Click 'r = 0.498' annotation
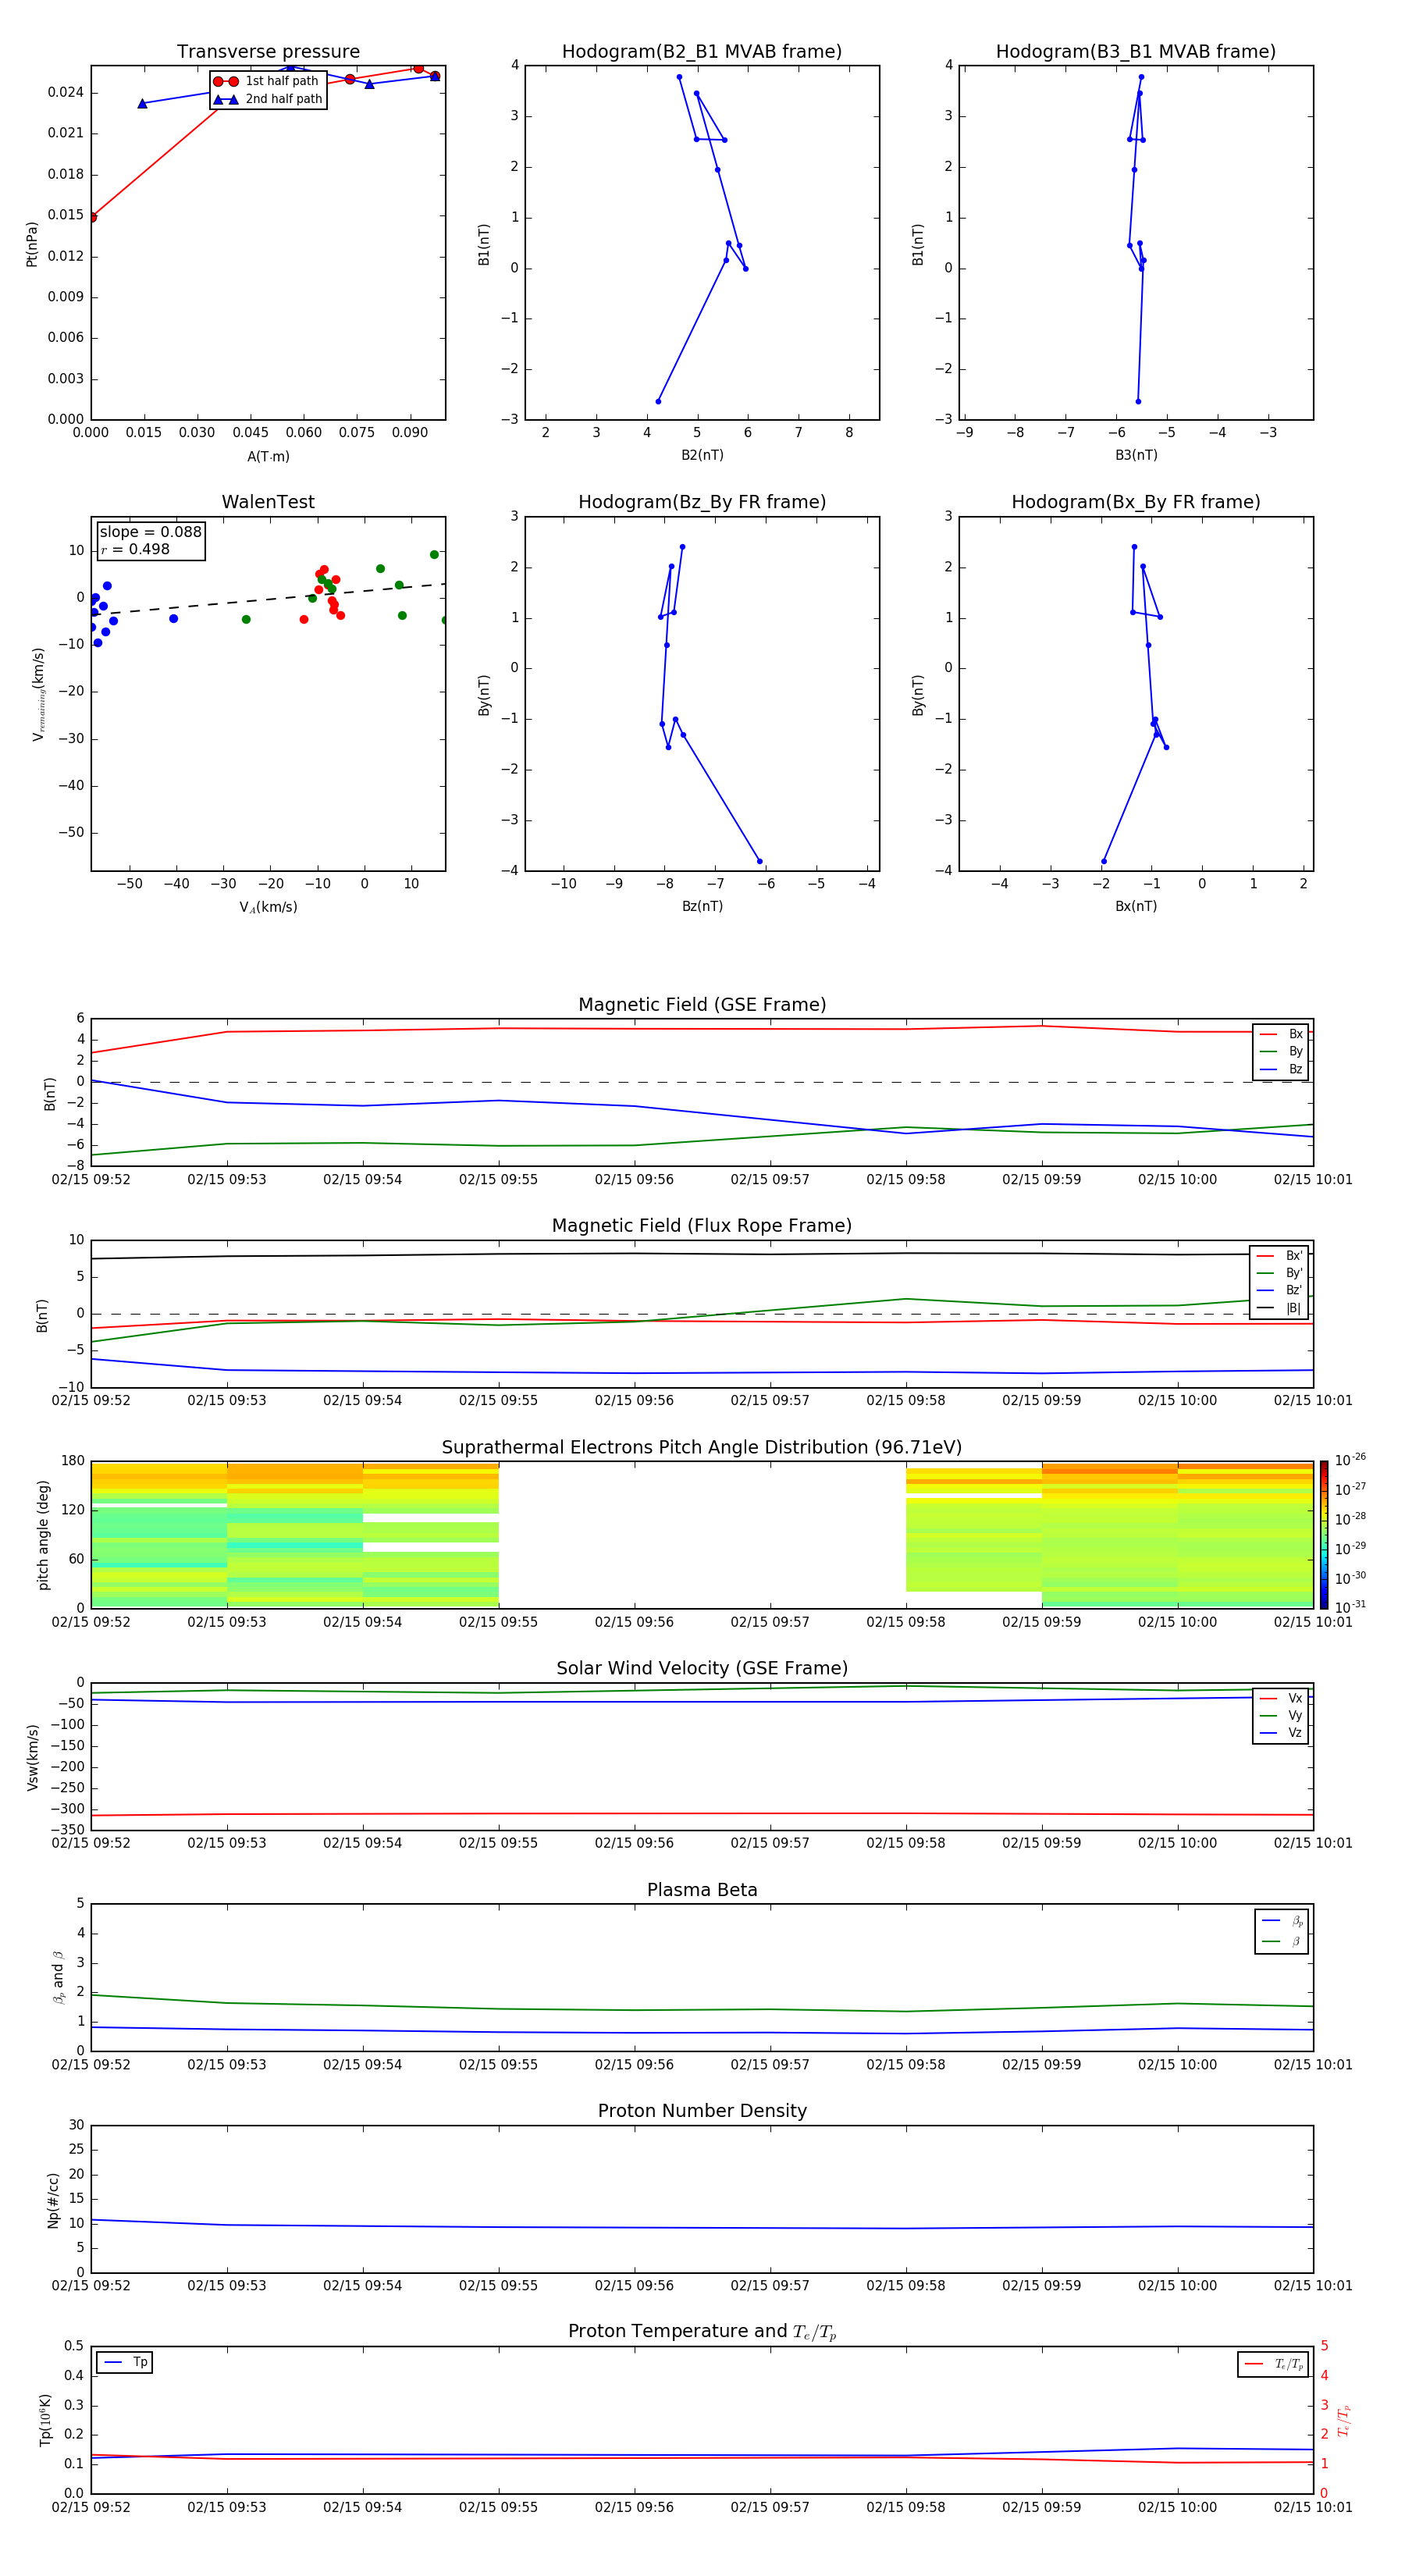This screenshot has width=1405, height=2576. [x=135, y=549]
